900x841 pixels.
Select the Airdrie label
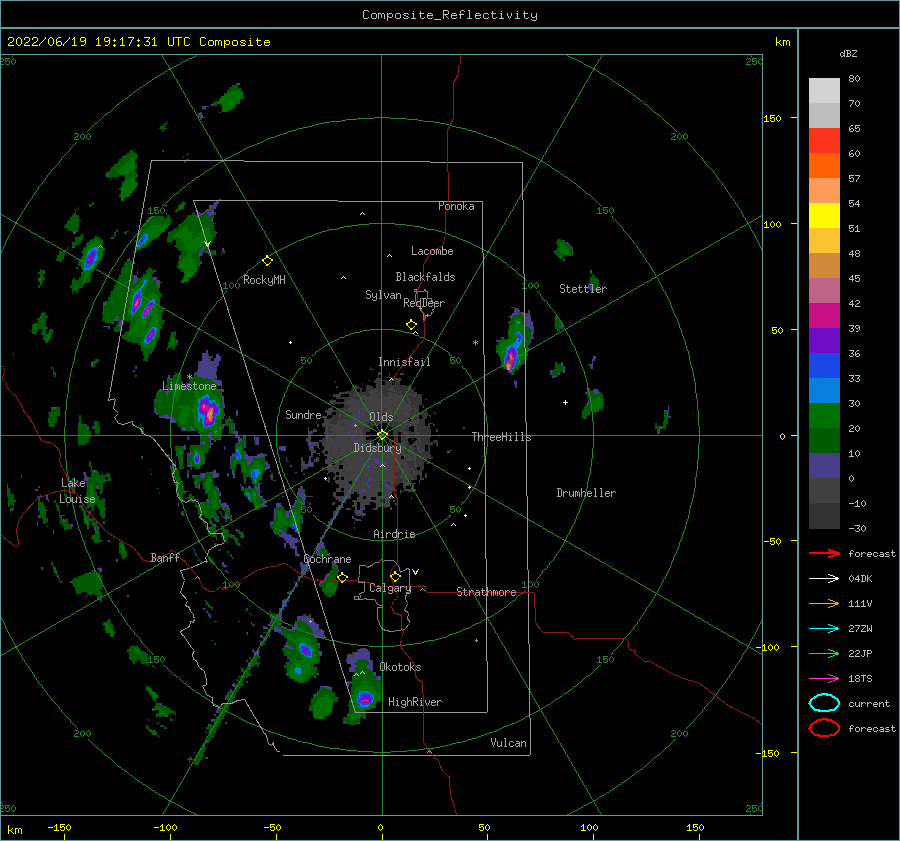pos(394,534)
